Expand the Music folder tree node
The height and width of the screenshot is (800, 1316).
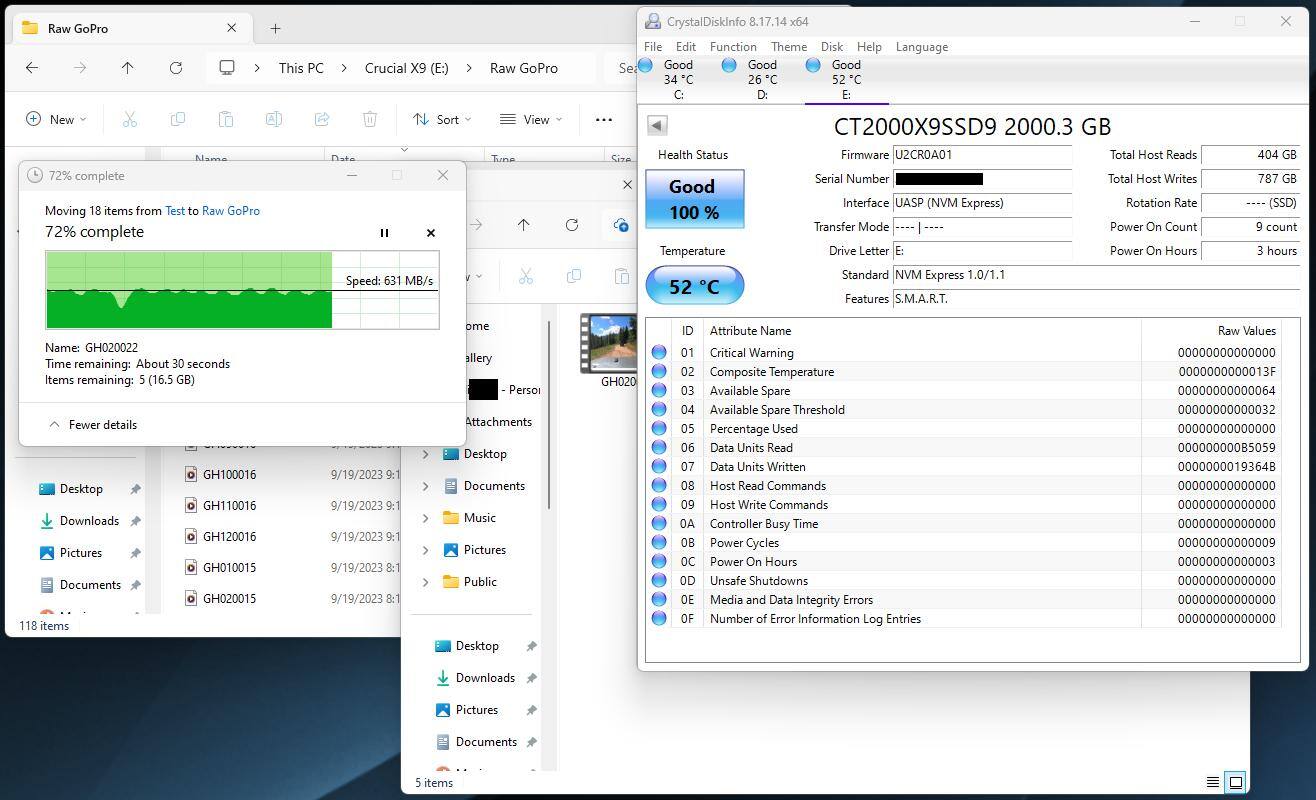426,518
